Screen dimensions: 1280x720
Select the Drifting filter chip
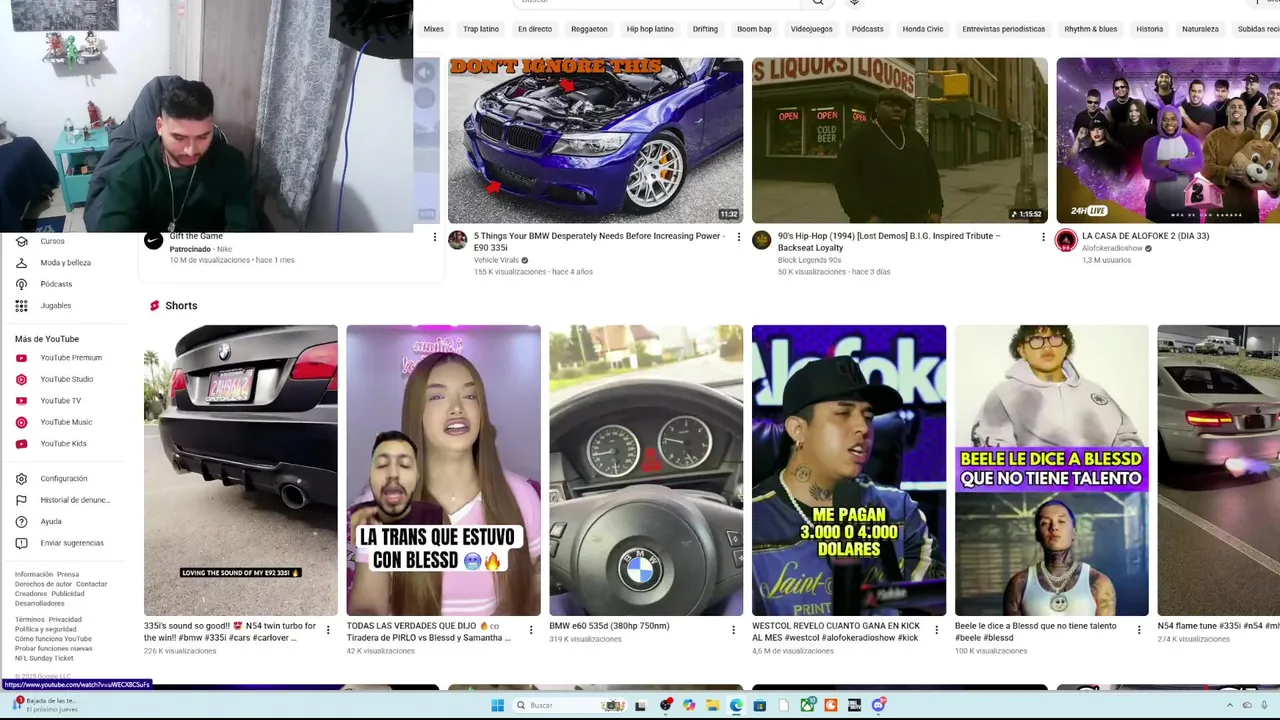click(x=705, y=29)
